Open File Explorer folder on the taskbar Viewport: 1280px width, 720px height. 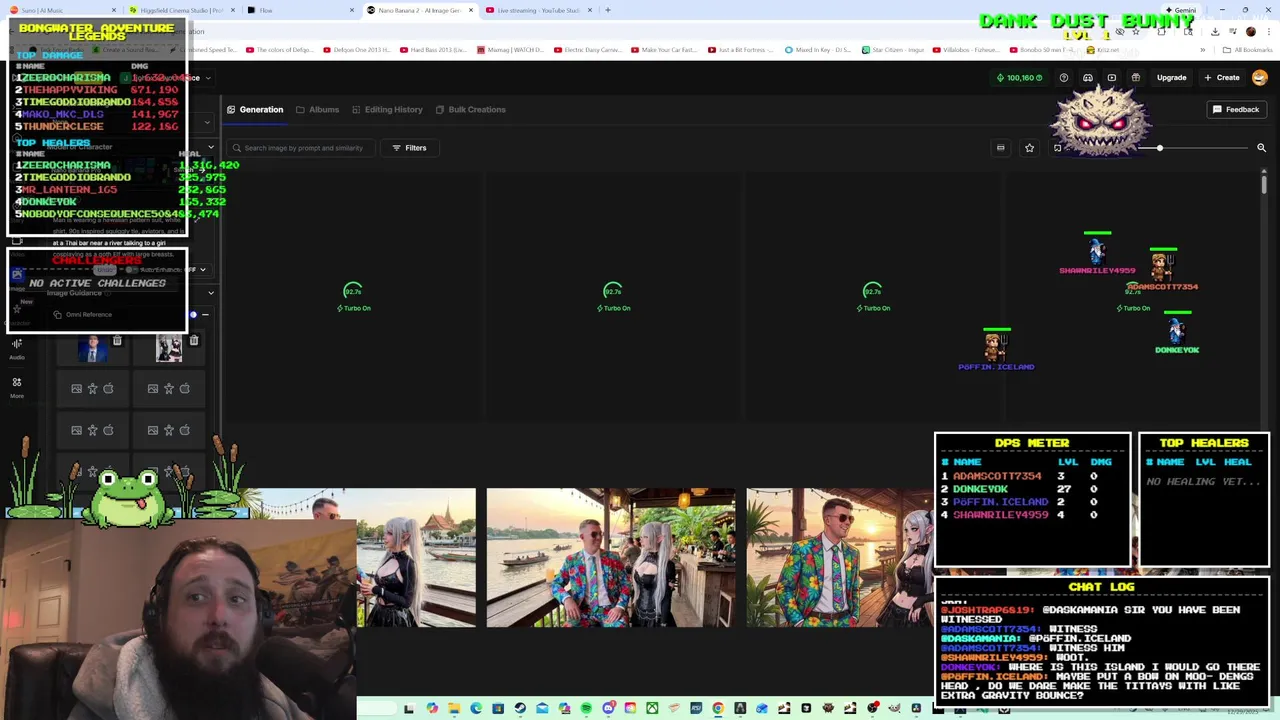point(454,709)
